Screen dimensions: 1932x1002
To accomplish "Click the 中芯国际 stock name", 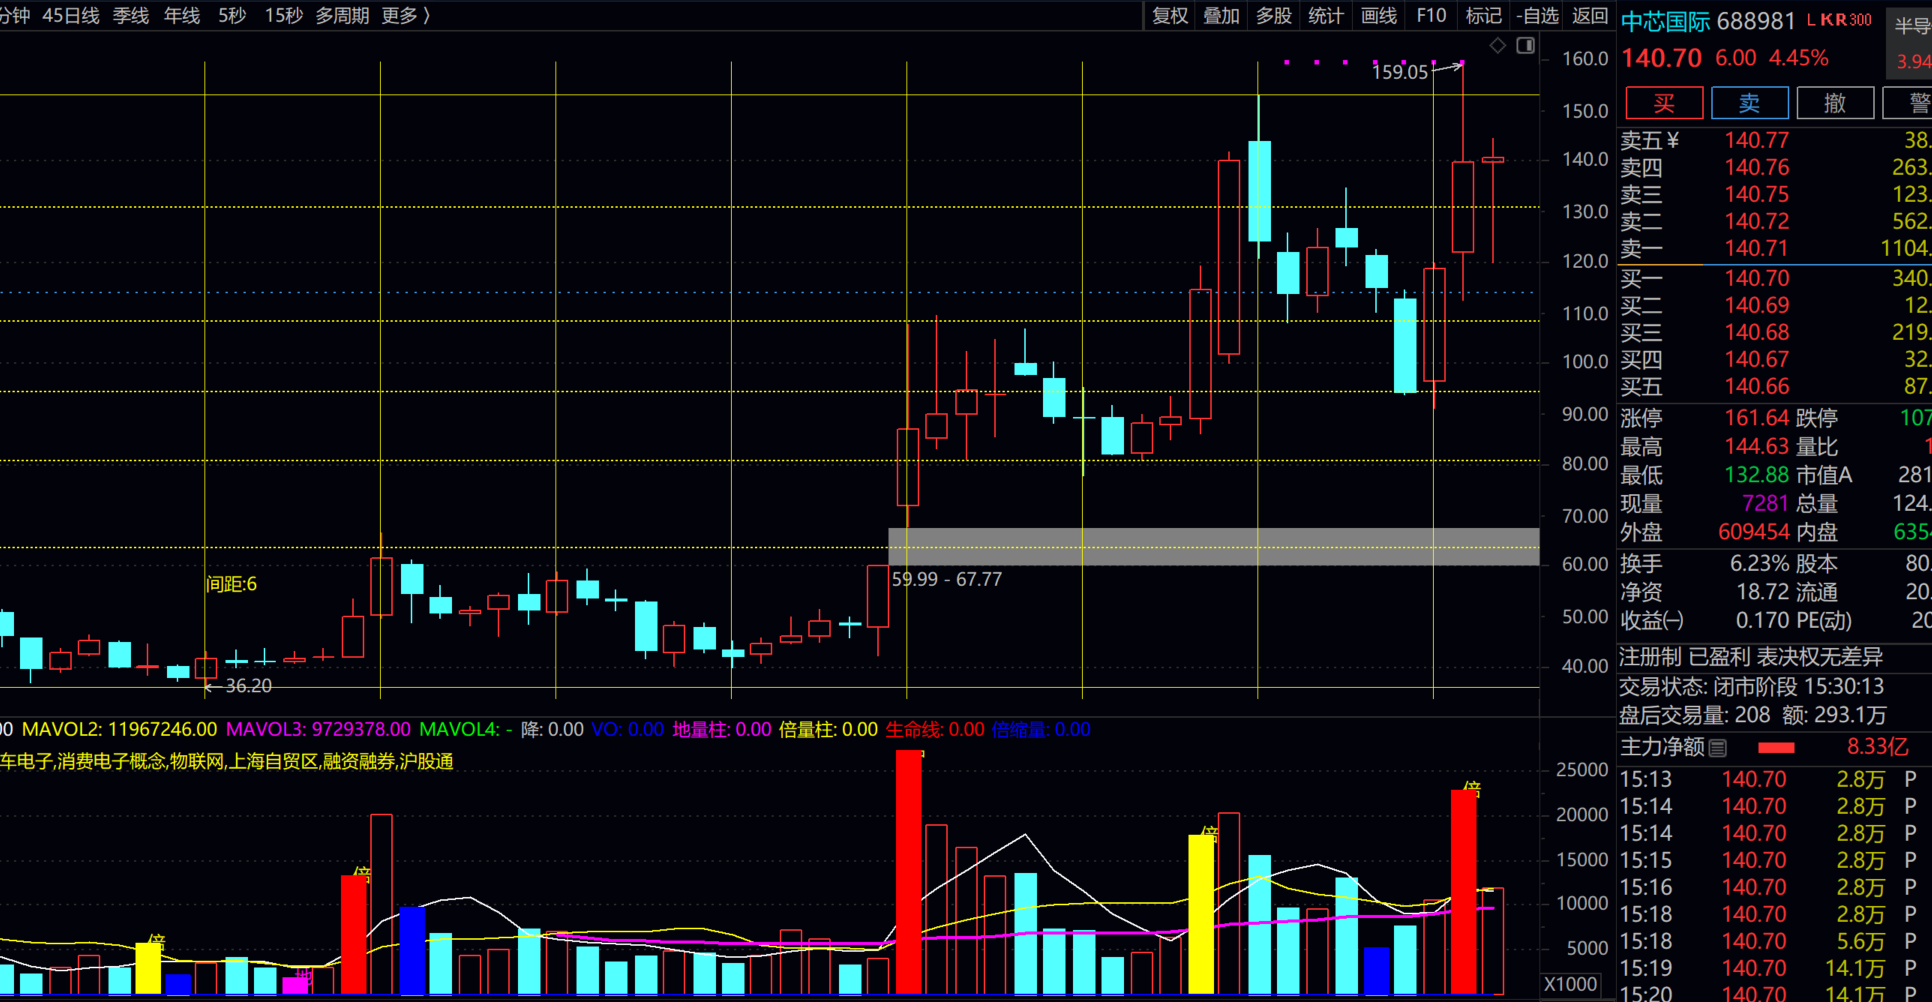I will pyautogui.click(x=1665, y=21).
